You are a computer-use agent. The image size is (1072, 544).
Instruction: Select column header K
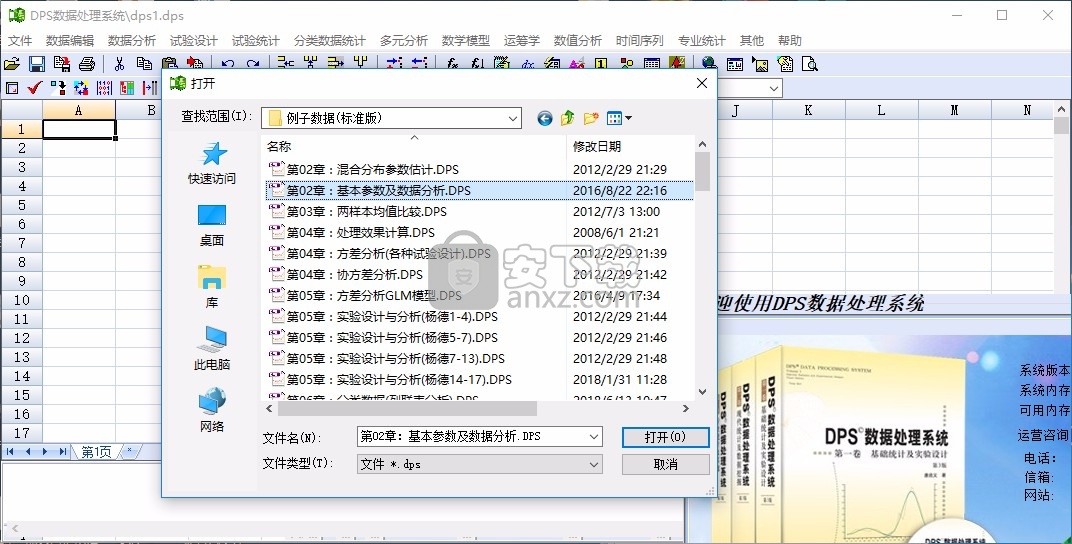tap(808, 110)
